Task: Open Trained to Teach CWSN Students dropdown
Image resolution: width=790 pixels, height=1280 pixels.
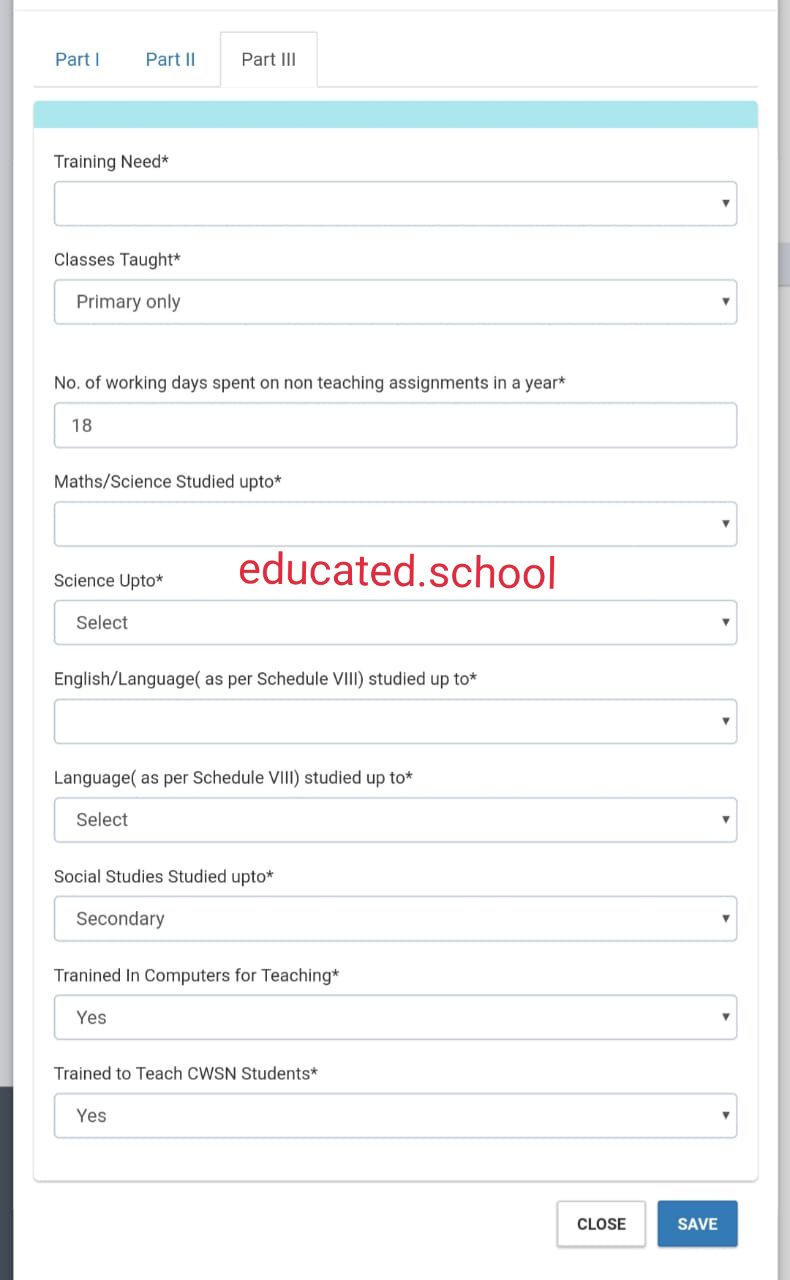Action: coord(395,1115)
